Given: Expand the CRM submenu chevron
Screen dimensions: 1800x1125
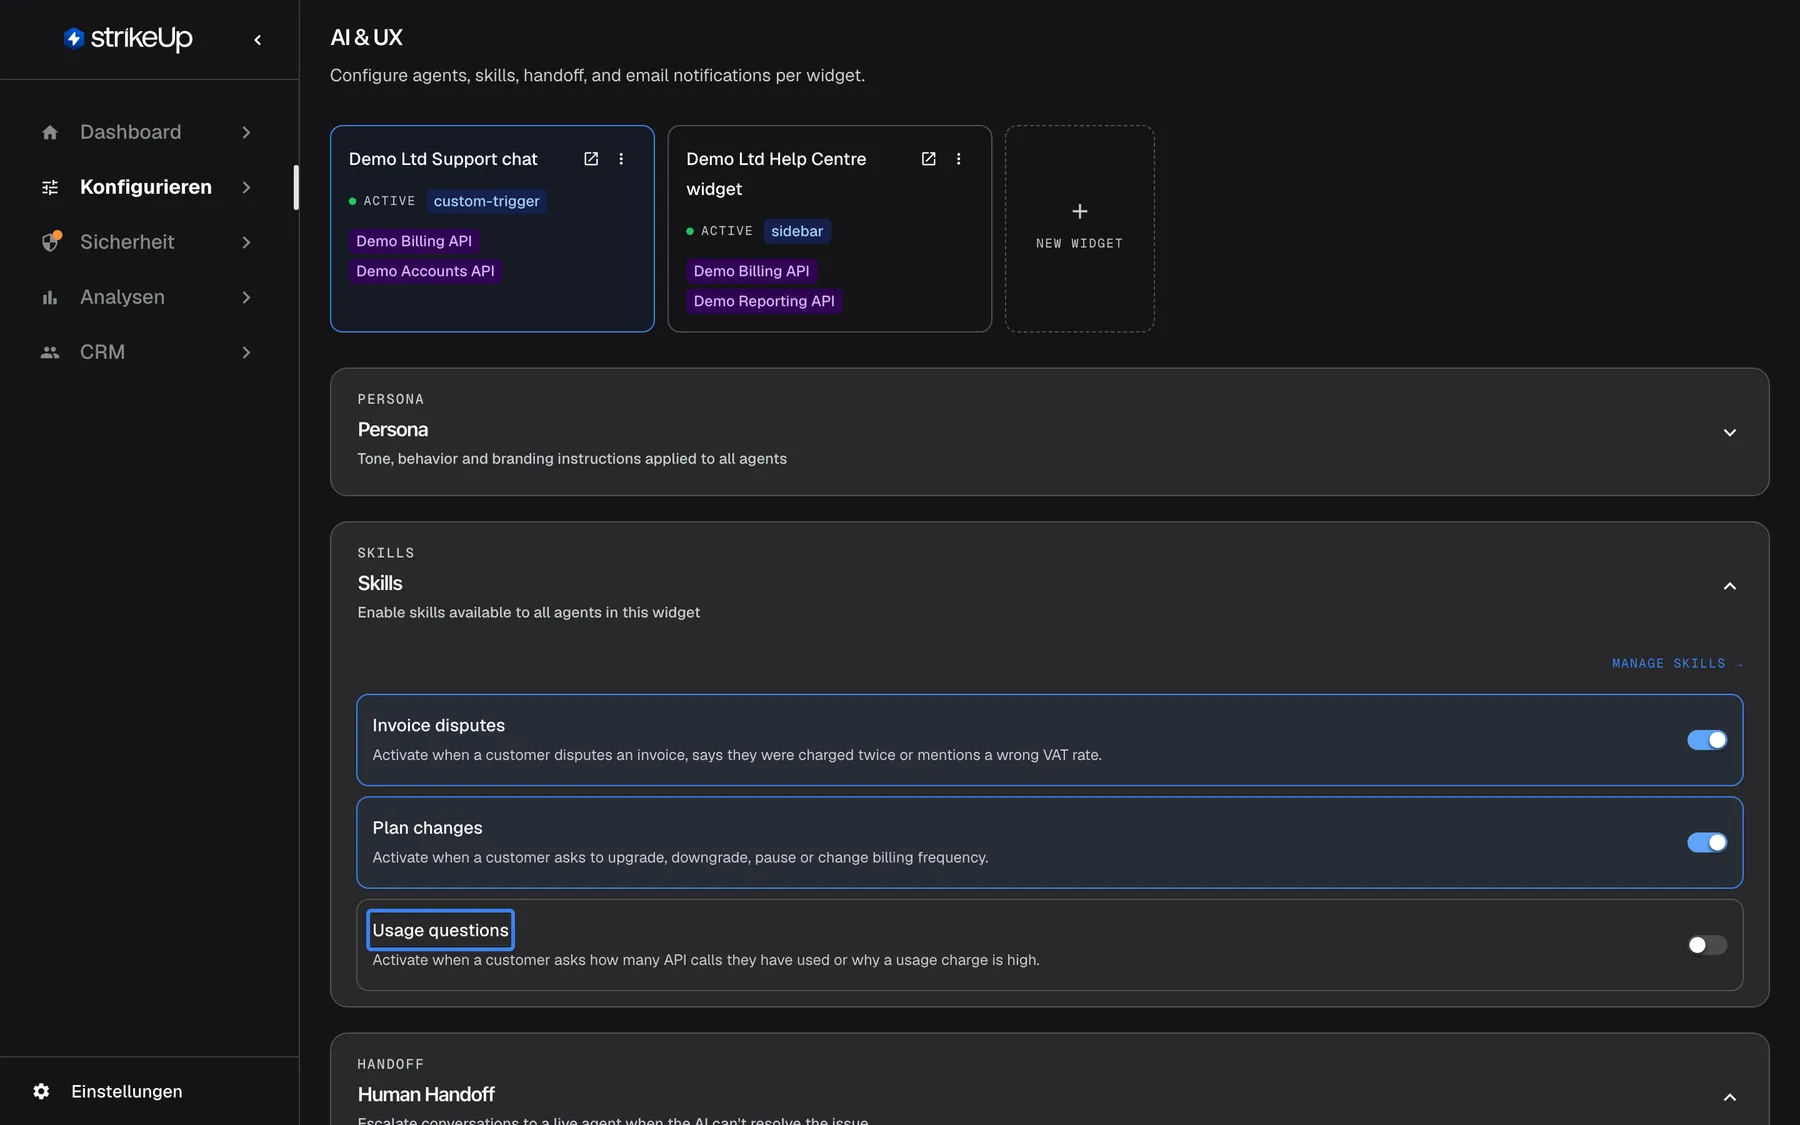Looking at the screenshot, I should tap(246, 352).
